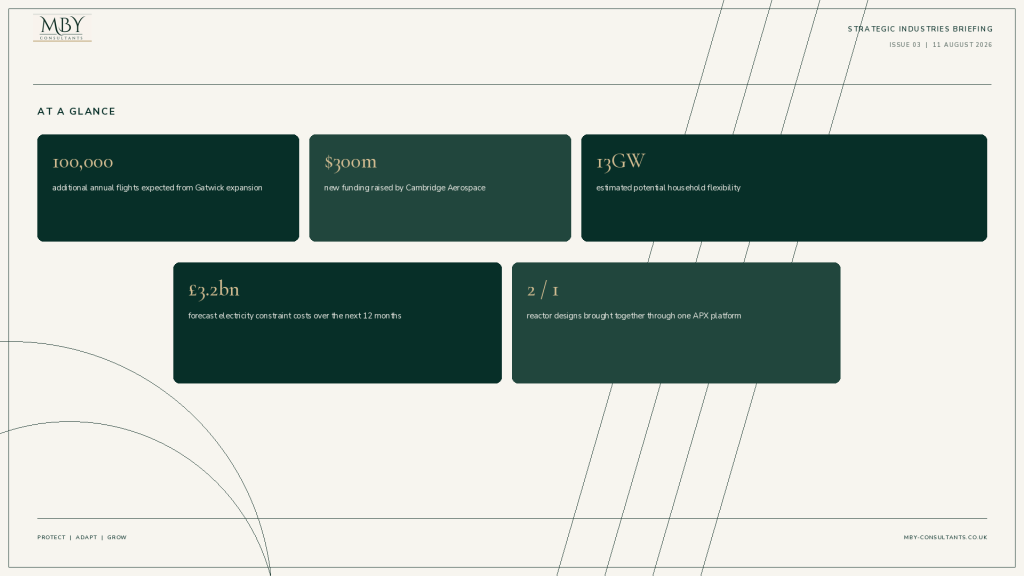This screenshot has width=1024, height=576.
Task: Select 'estimated potential household flexibility' text
Action: tap(668, 188)
